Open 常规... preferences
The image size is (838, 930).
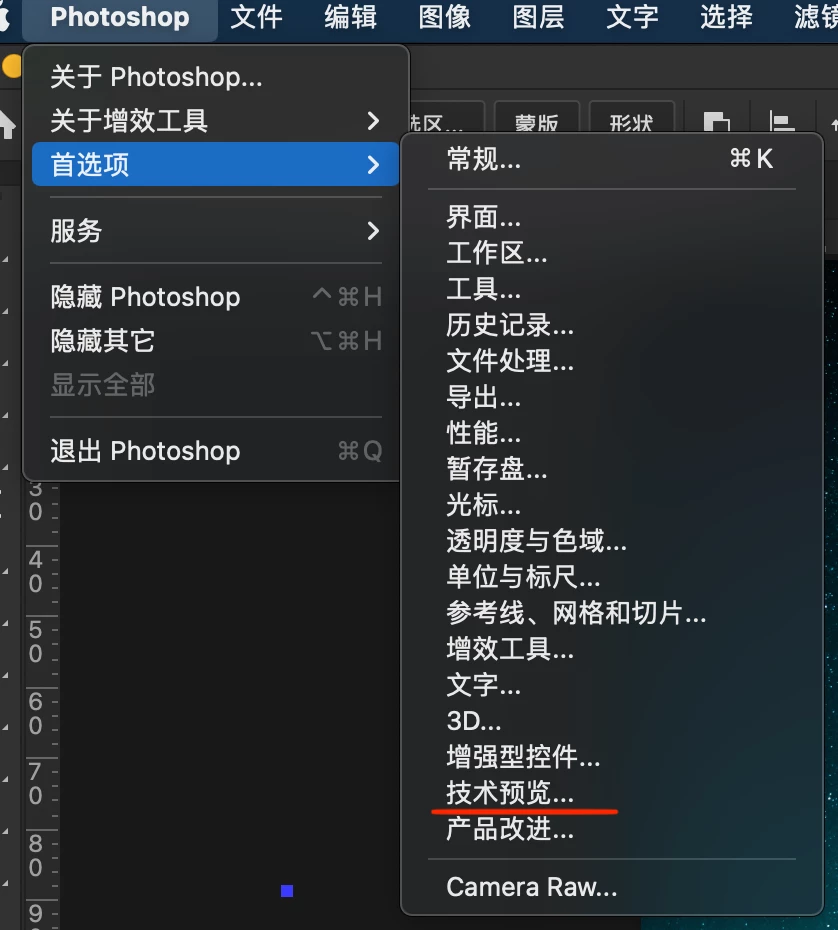click(x=611, y=160)
